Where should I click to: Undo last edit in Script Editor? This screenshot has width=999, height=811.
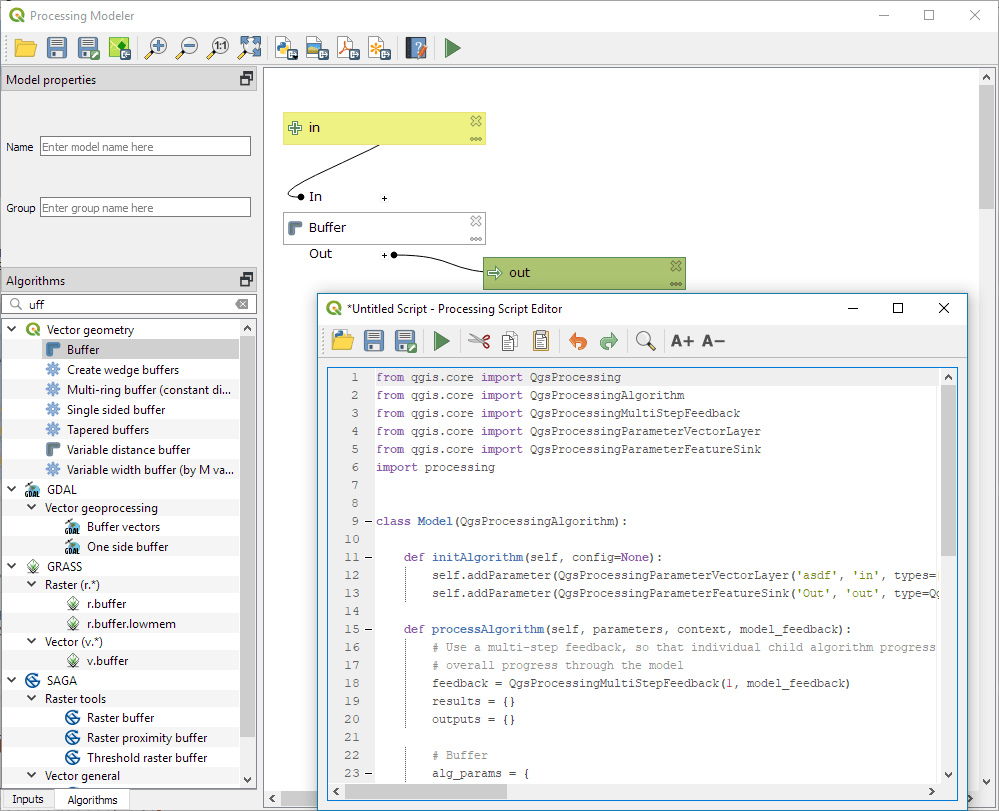(577, 341)
